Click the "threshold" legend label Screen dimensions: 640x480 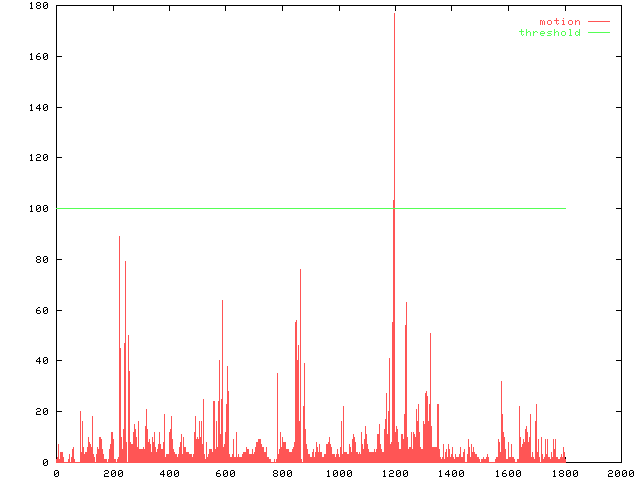coord(549,33)
